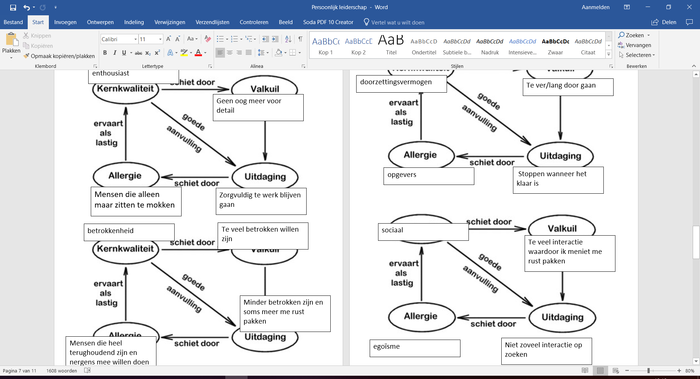700x379 pixels.
Task: Apply the Titel style
Action: coord(391,45)
